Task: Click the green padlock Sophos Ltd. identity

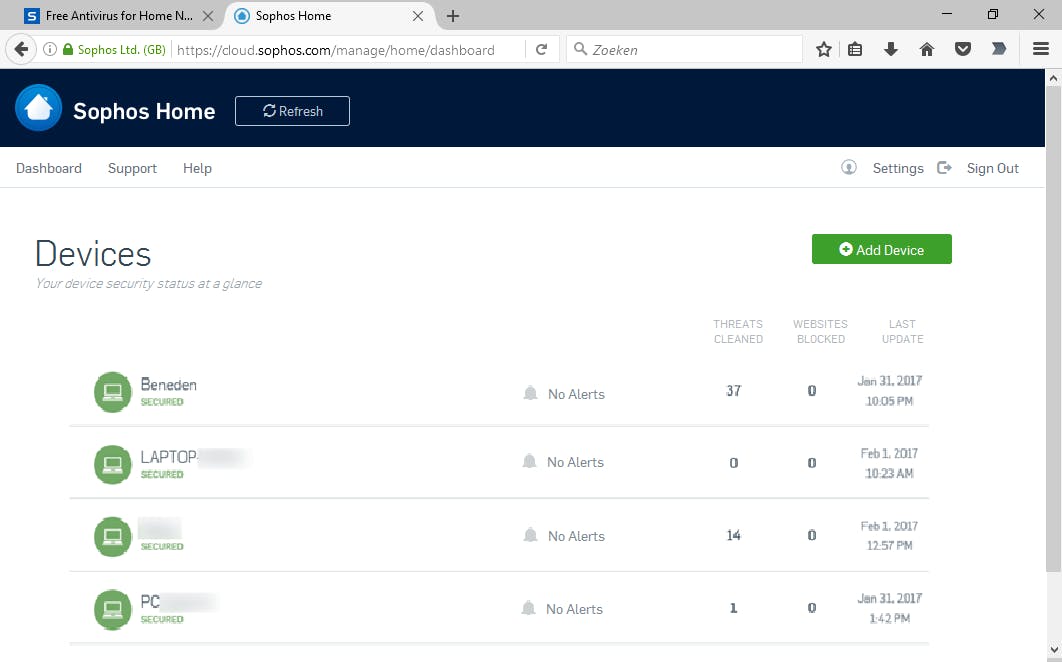Action: [114, 49]
